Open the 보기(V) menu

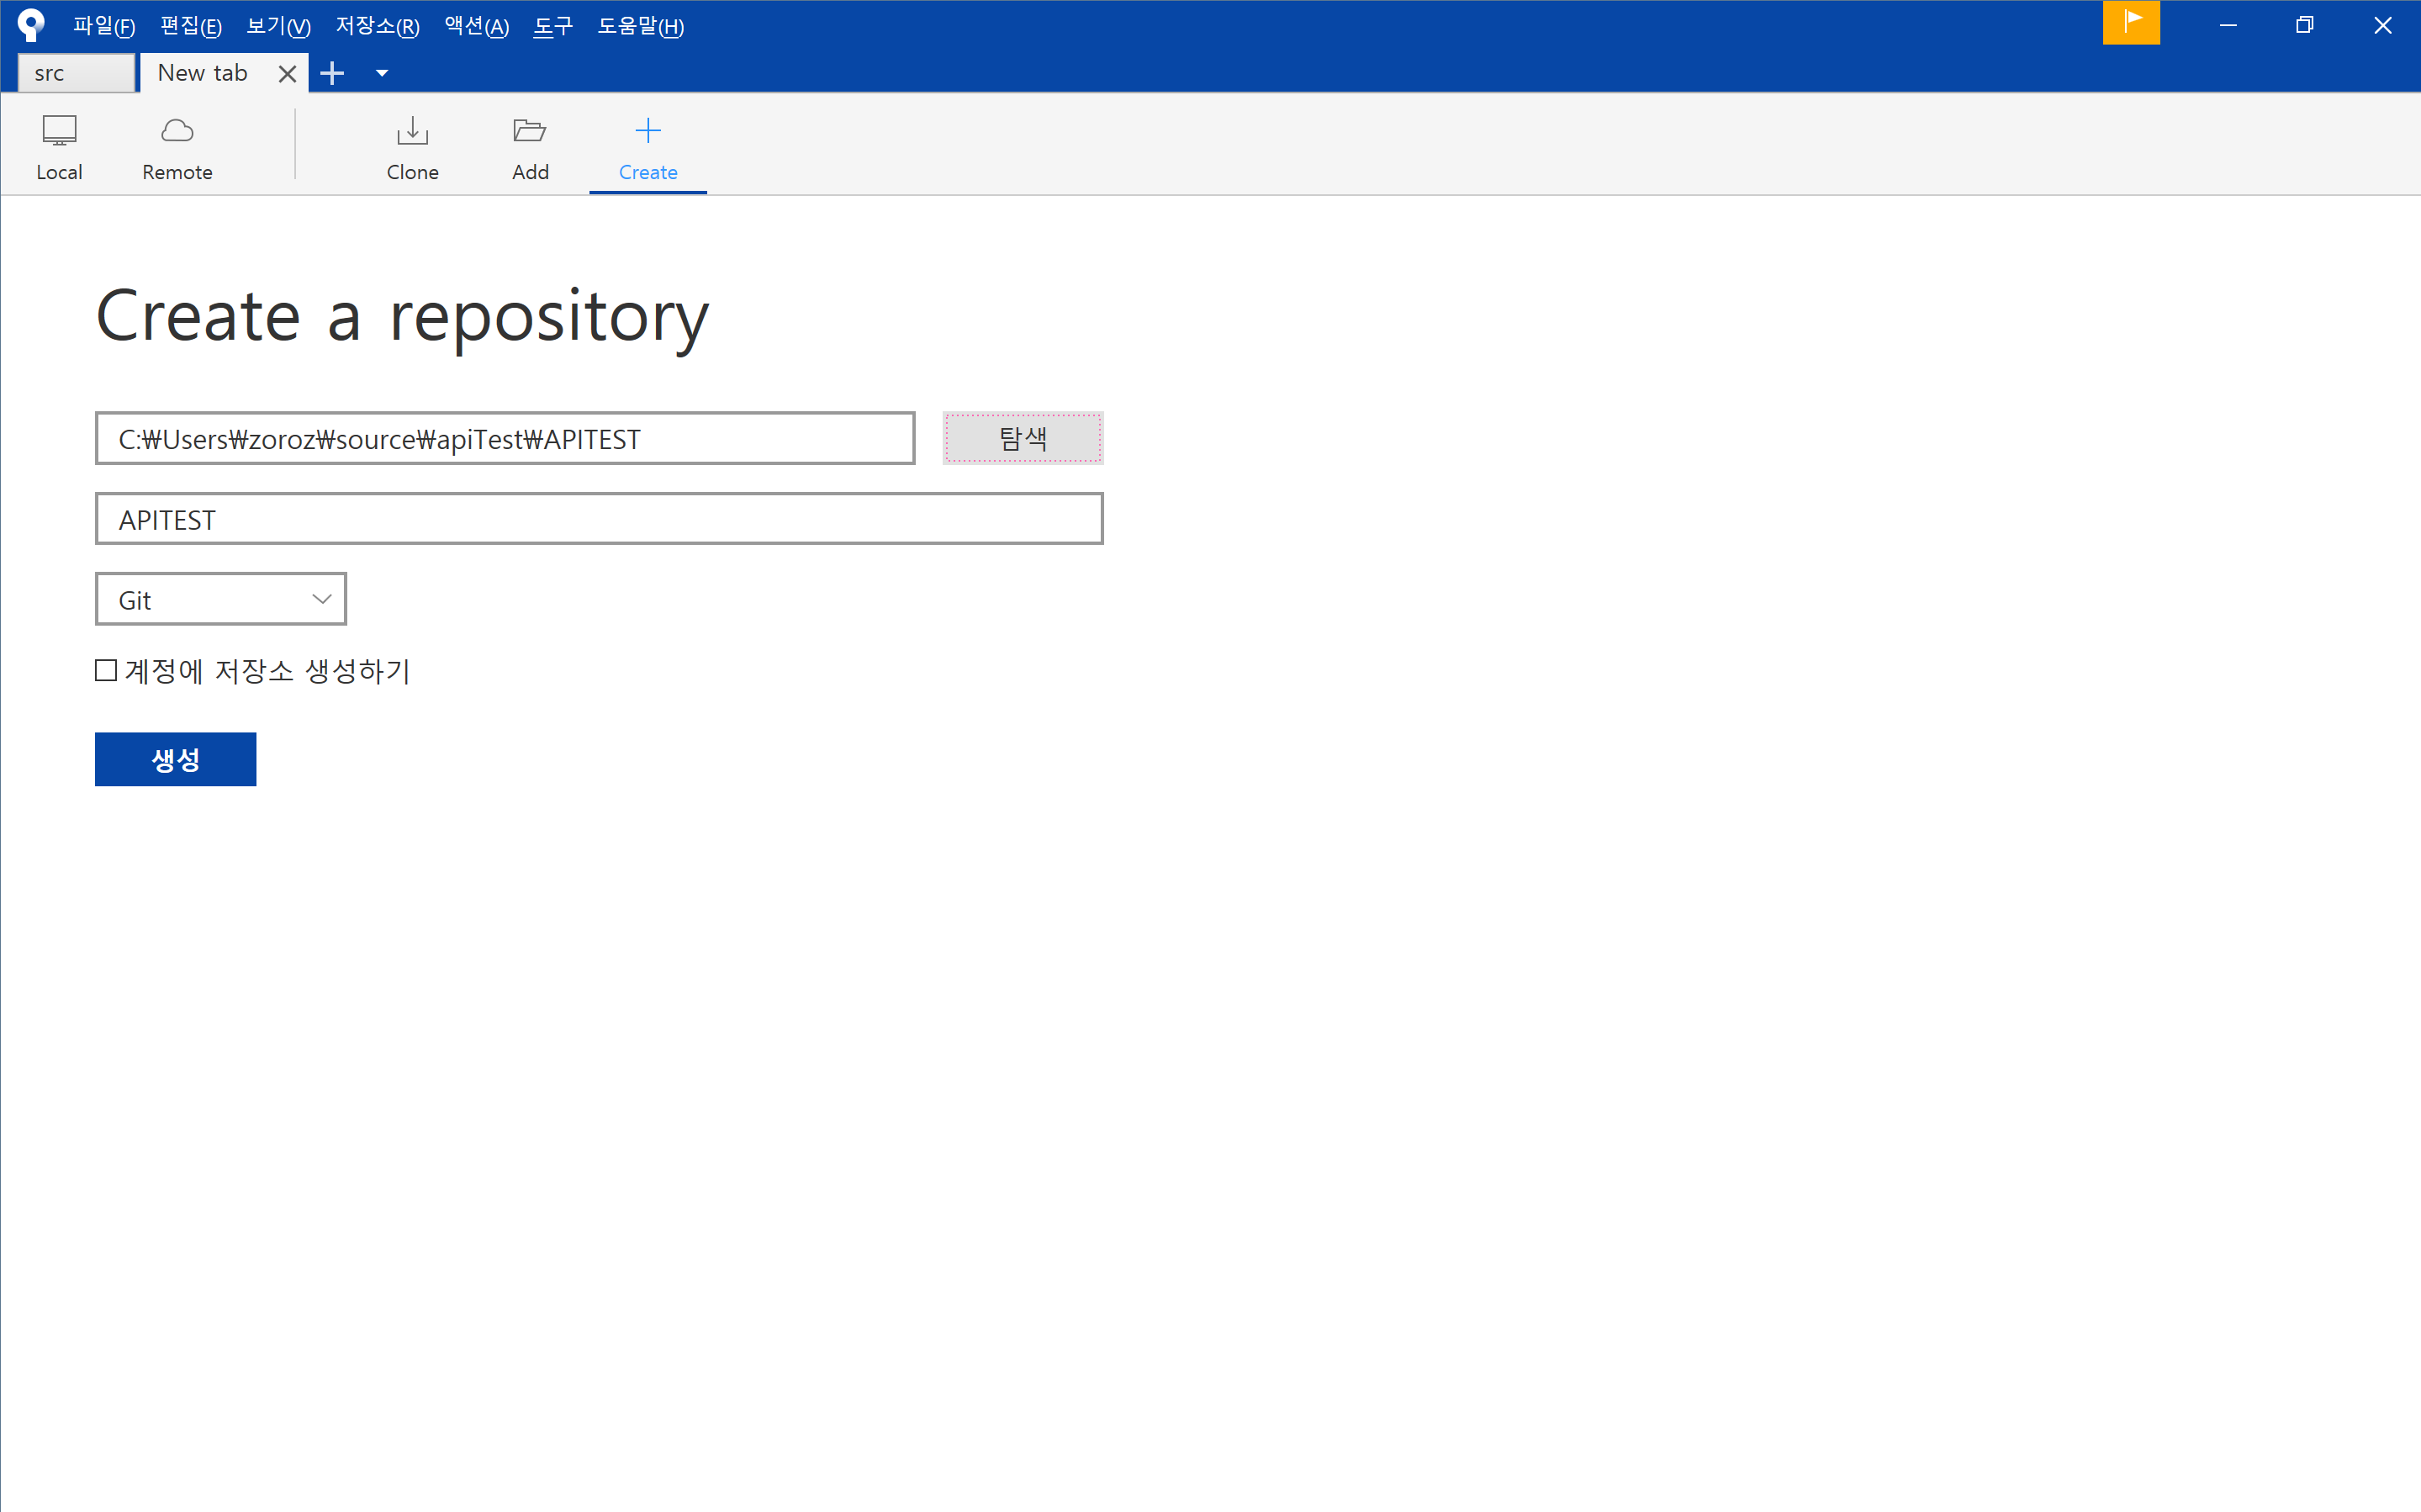click(279, 26)
